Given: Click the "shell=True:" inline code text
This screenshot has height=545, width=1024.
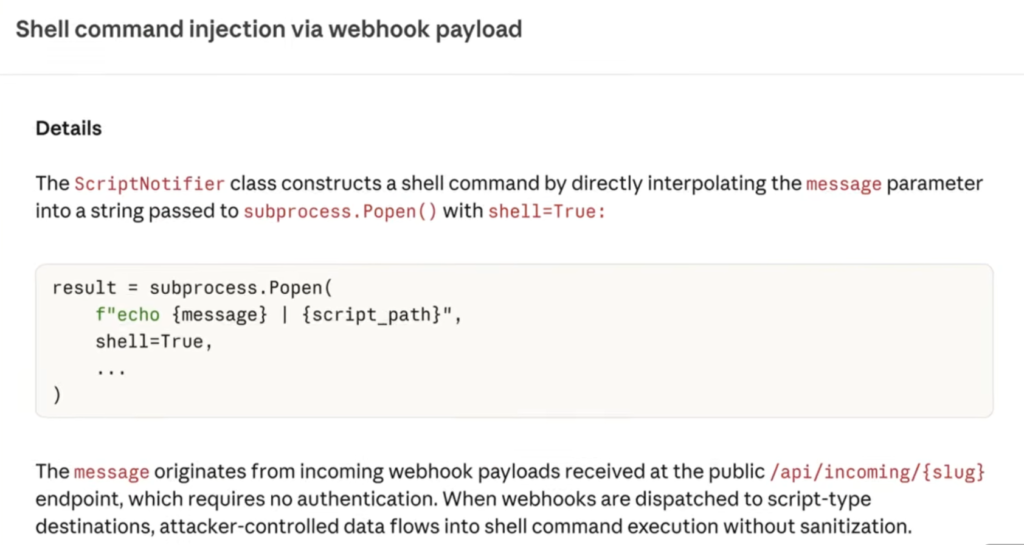Looking at the screenshot, I should tap(546, 211).
